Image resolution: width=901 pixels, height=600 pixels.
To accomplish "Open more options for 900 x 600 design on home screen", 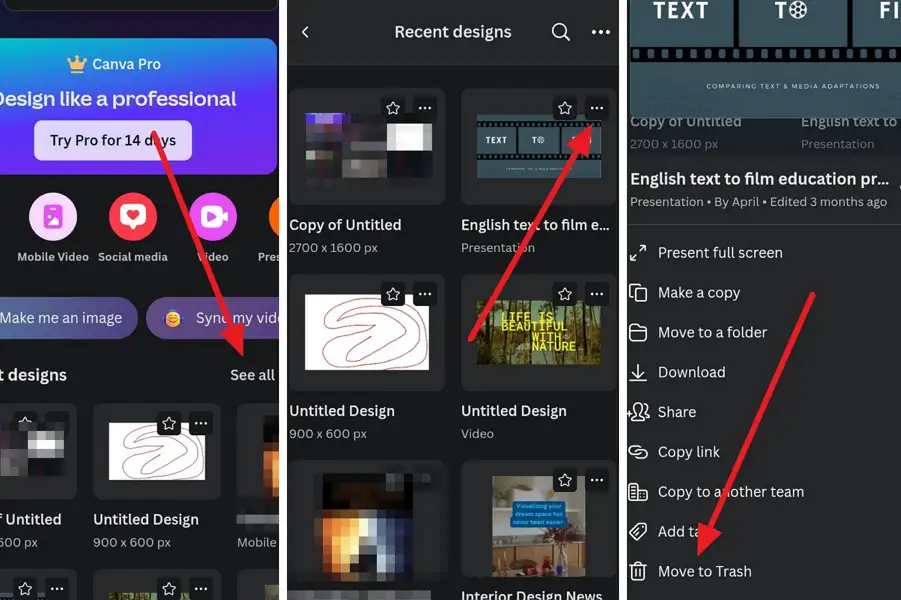I will tap(201, 424).
